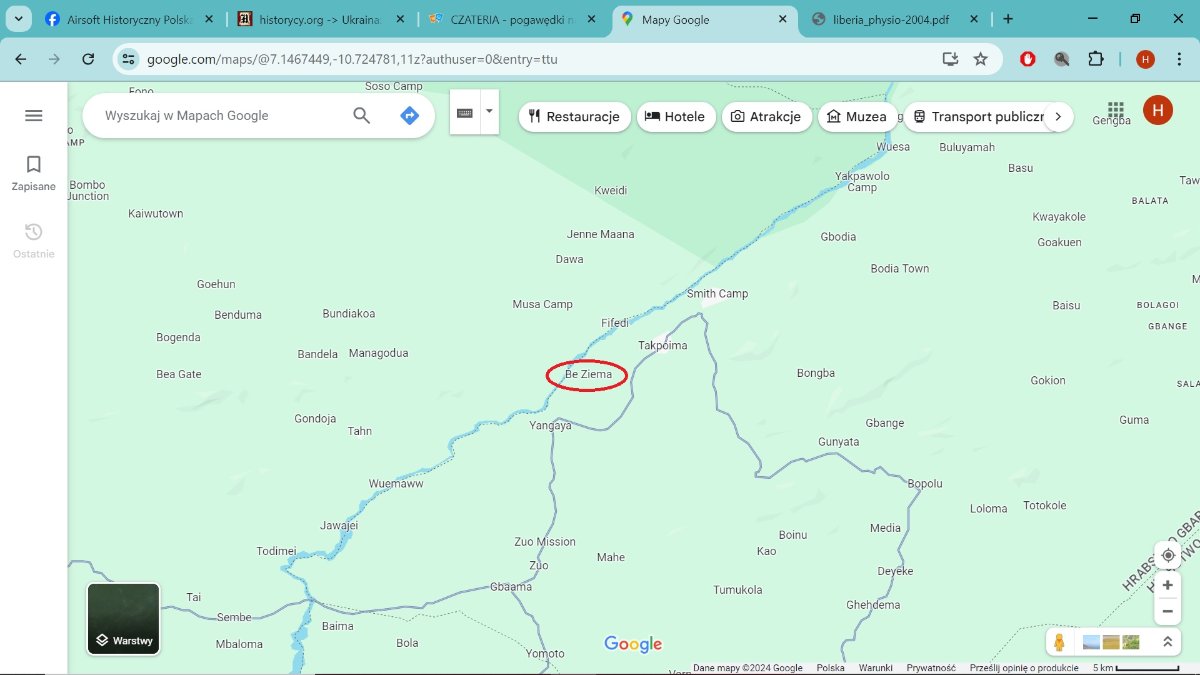Image resolution: width=1200 pixels, height=675 pixels.
Task: Open recent places (Ostatnie)
Action: tap(33, 240)
